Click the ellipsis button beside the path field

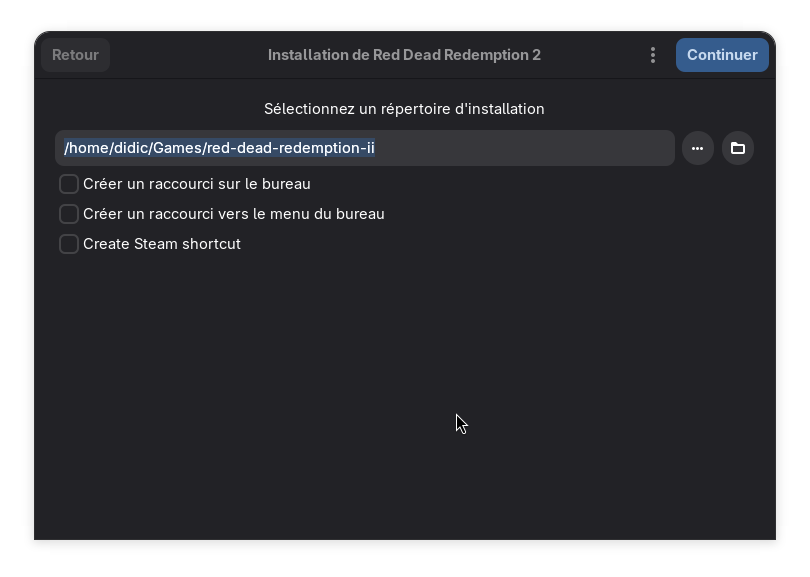pos(698,148)
